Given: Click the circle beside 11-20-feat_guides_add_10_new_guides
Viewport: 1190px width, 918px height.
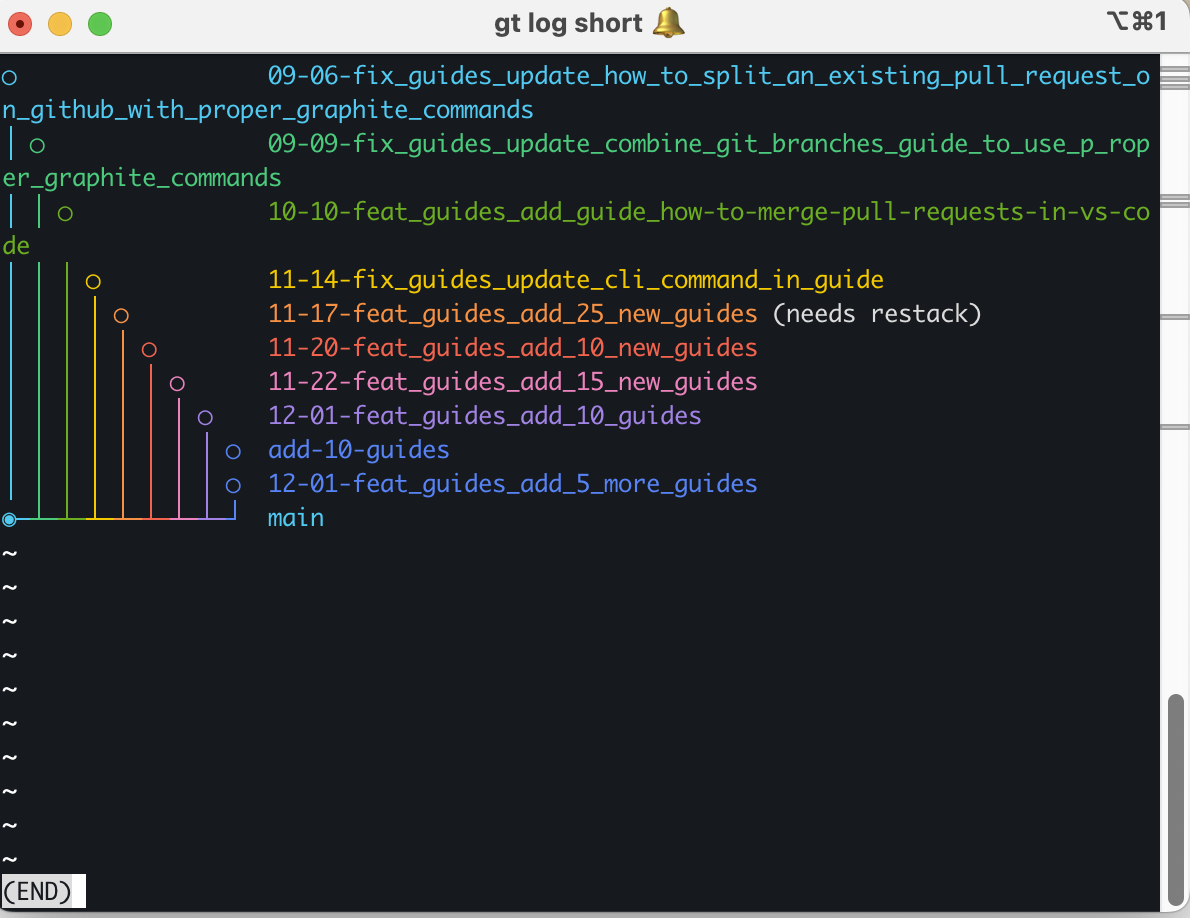Looking at the screenshot, I should point(149,348).
